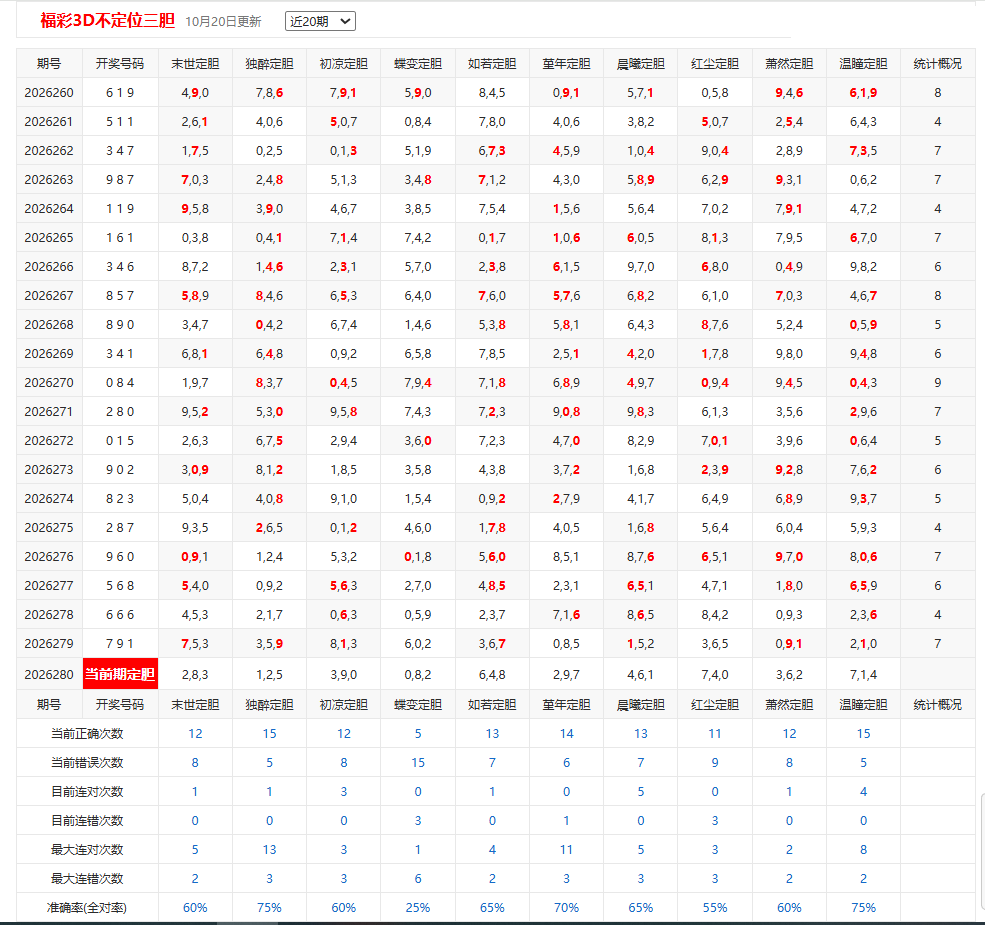The width and height of the screenshot is (985, 925).
Task: Select issue number 2026260
Action: (49, 93)
